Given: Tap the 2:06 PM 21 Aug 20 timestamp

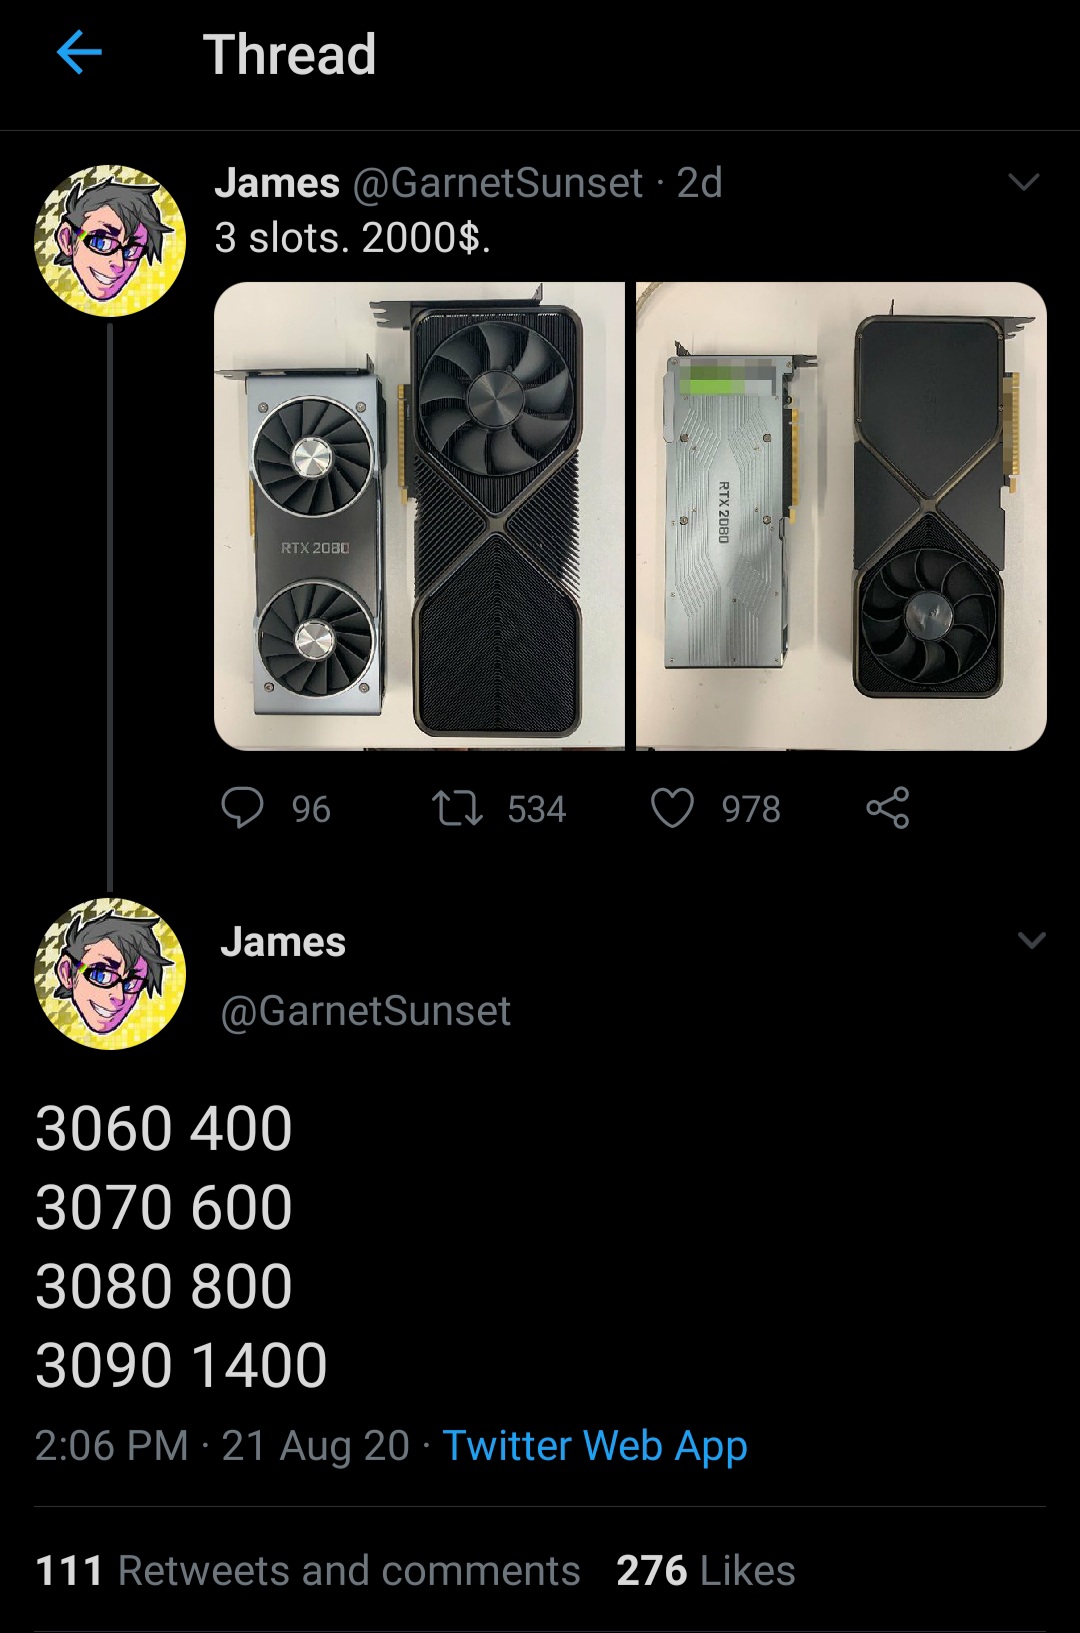Looking at the screenshot, I should 222,1446.
